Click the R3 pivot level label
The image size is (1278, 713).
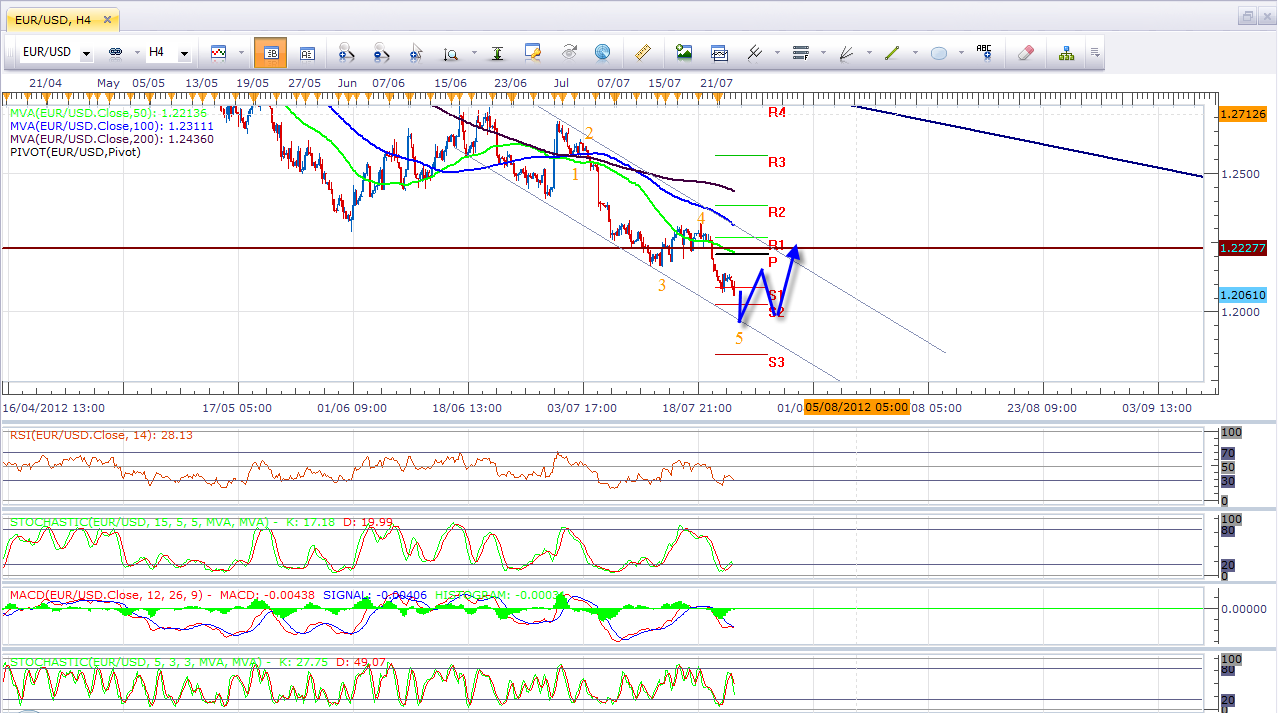776,162
